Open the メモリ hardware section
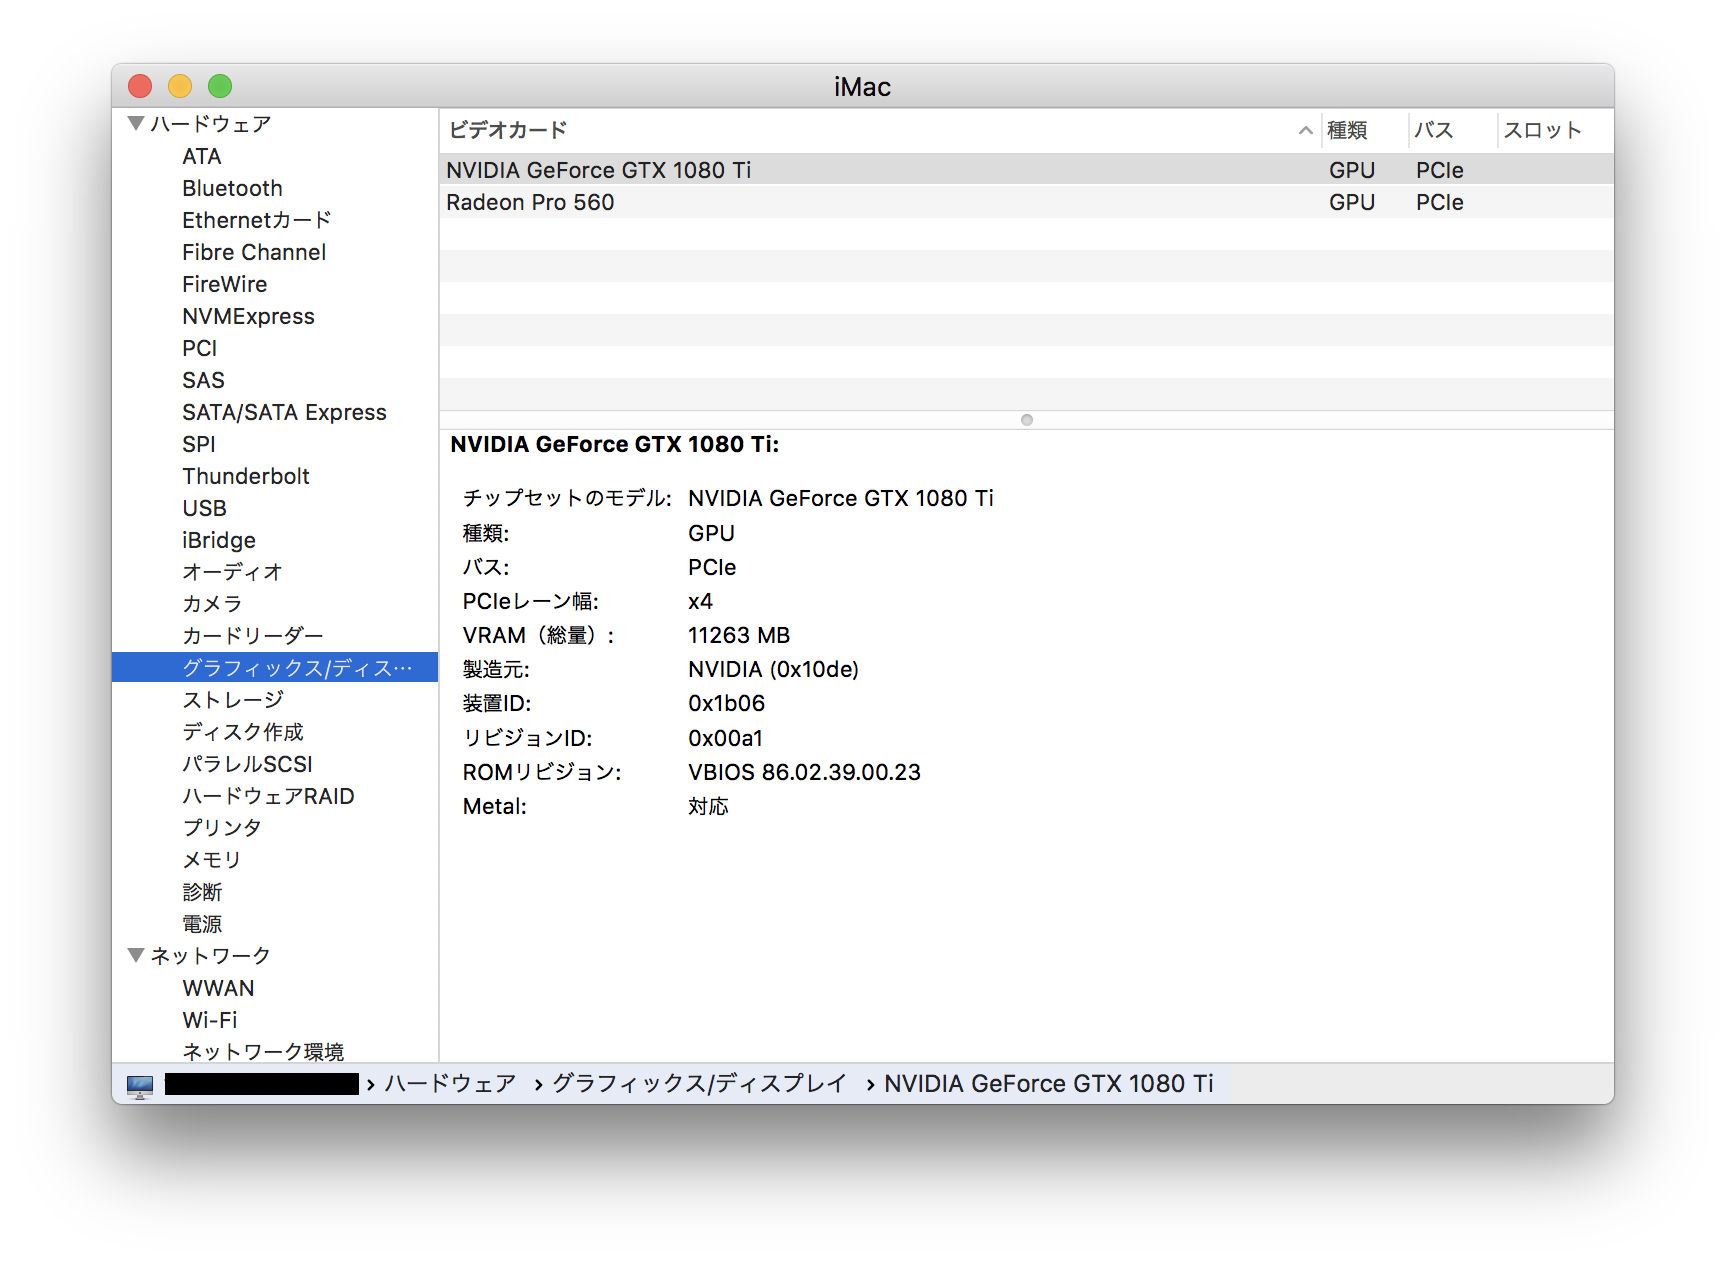The height and width of the screenshot is (1264, 1726). tap(210, 859)
